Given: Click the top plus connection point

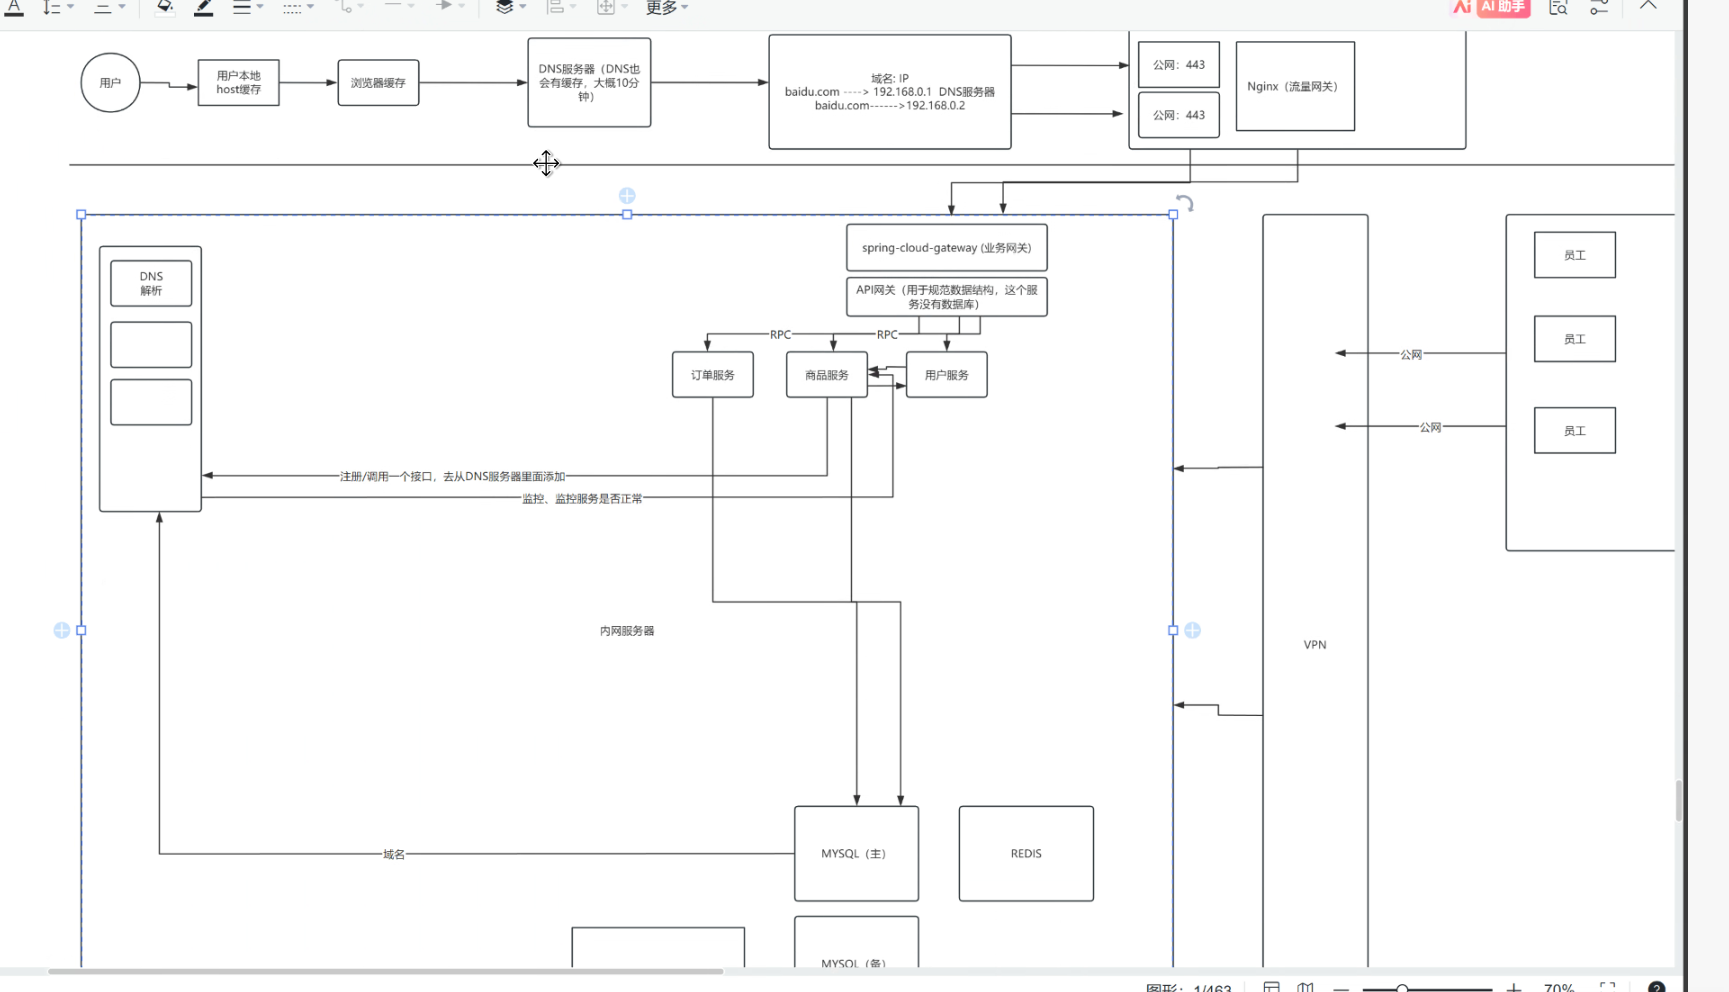Looking at the screenshot, I should pos(627,195).
